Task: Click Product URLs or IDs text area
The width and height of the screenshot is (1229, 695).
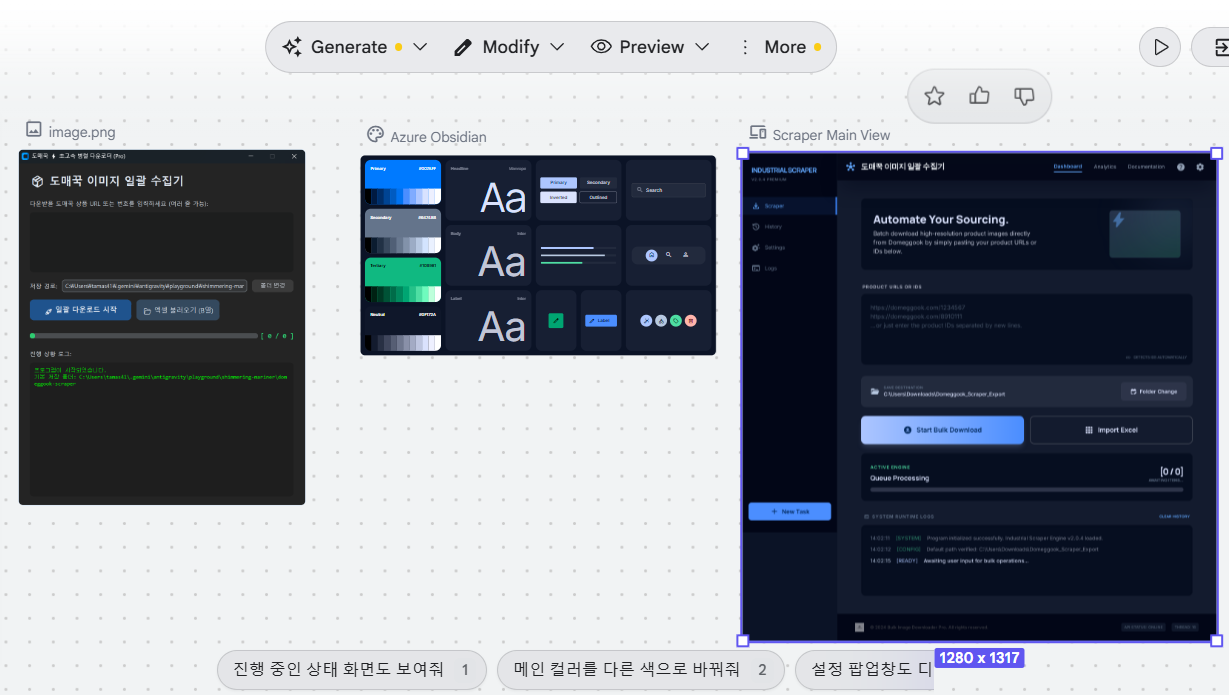Action: click(1027, 330)
